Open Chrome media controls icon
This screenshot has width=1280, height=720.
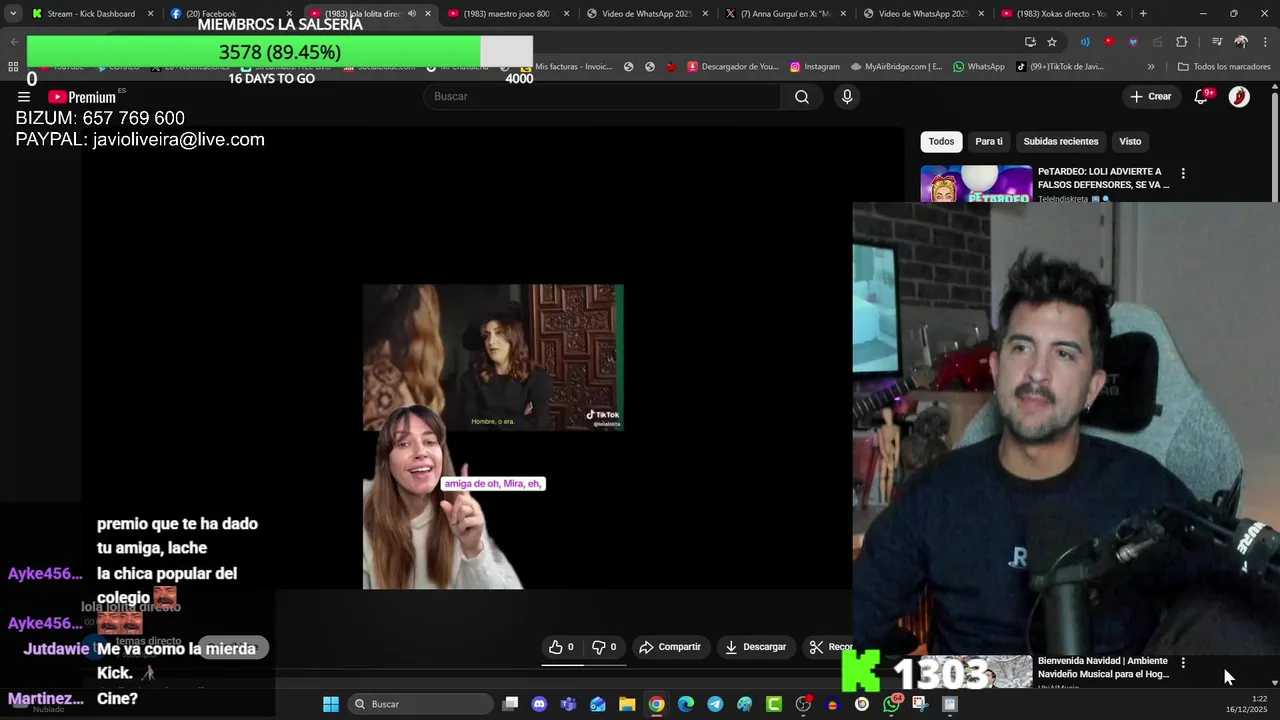pos(1217,42)
